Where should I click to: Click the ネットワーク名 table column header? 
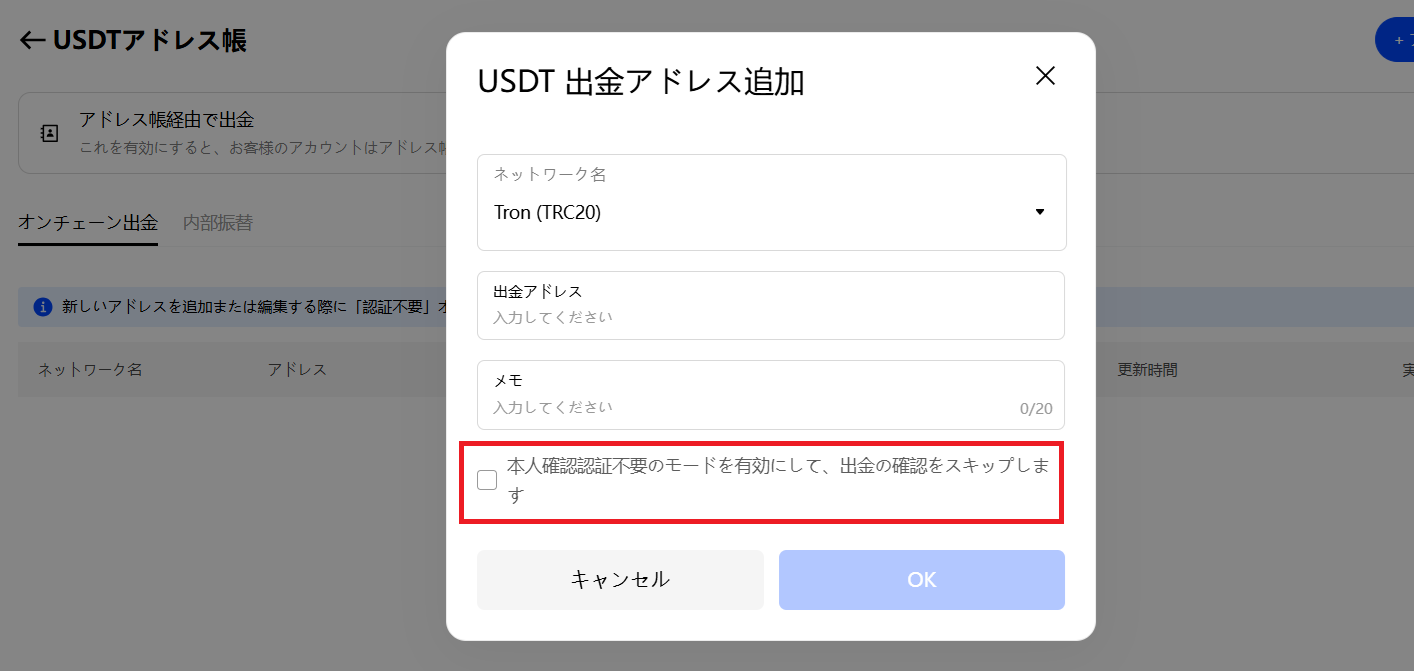[x=90, y=370]
